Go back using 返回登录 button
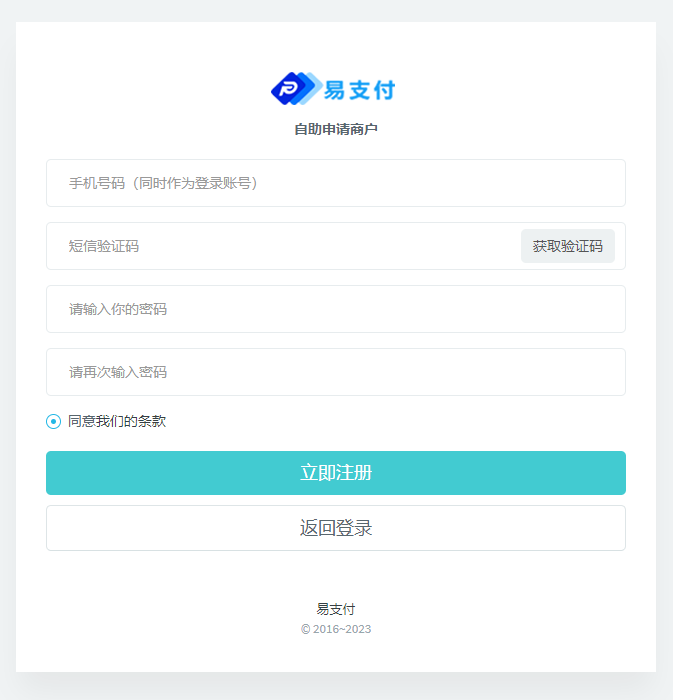 click(335, 528)
